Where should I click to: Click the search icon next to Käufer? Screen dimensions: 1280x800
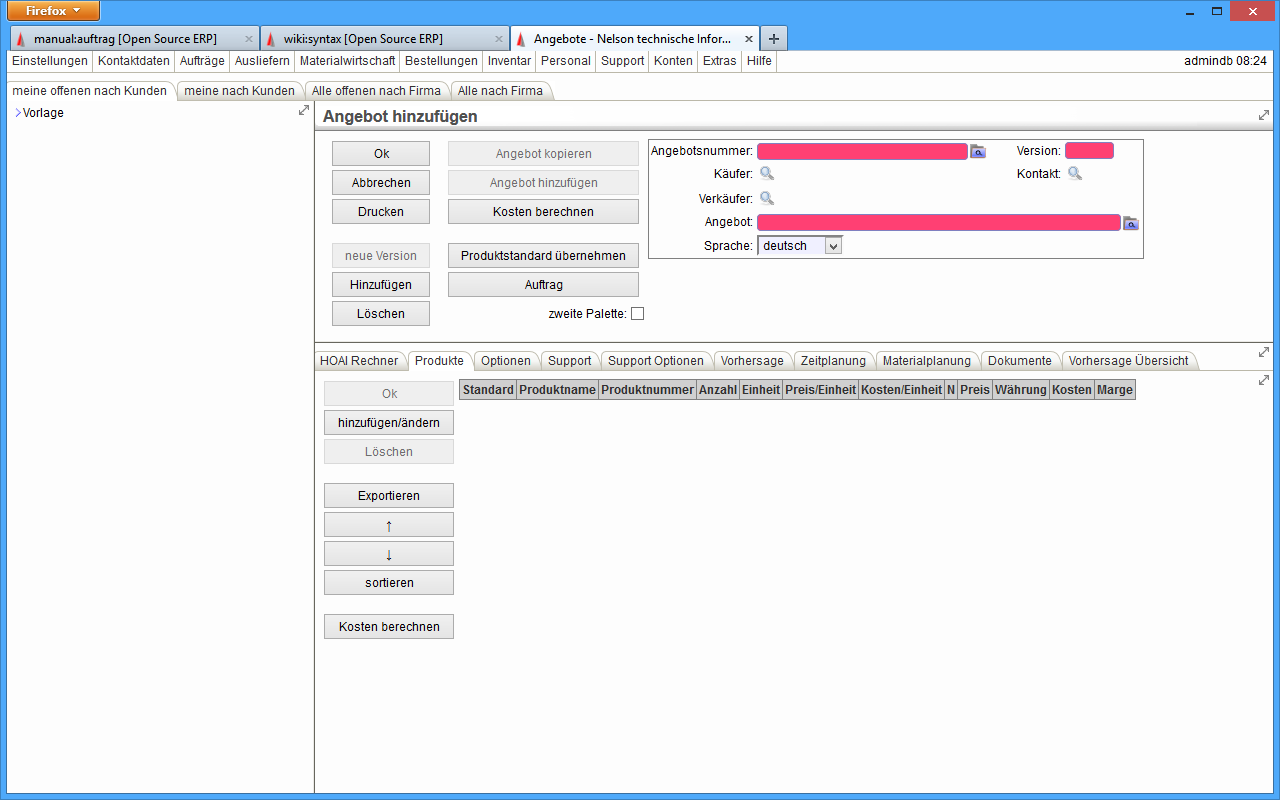click(767, 174)
